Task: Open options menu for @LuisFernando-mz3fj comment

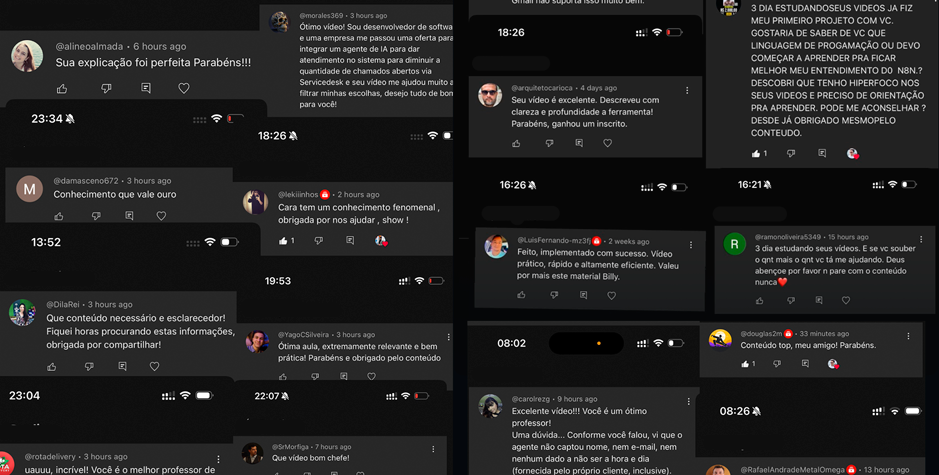Action: click(690, 245)
